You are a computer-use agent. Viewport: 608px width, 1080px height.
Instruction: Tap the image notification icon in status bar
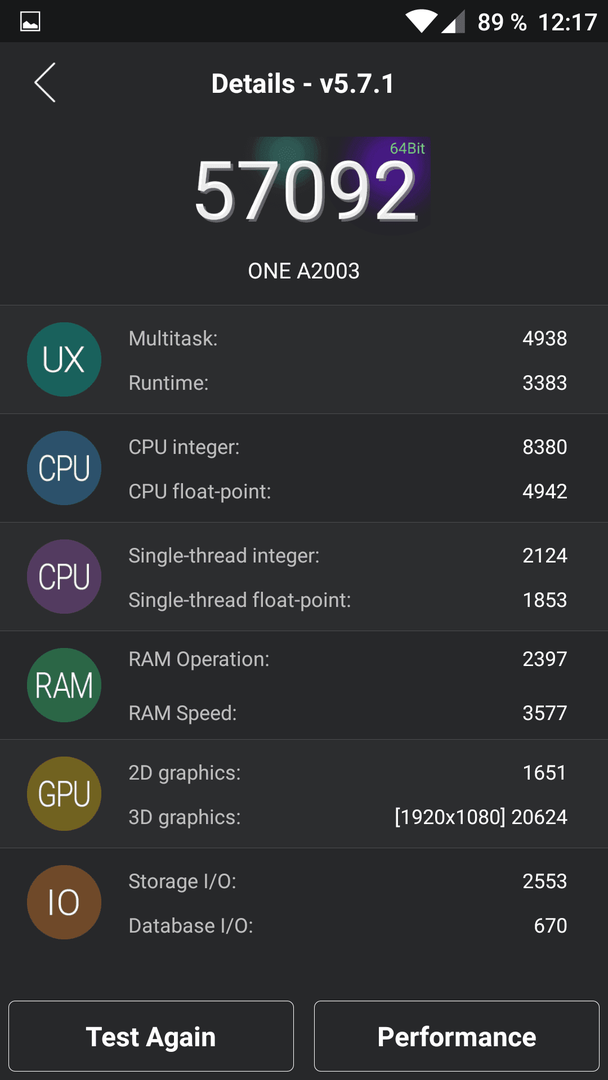tap(30, 22)
